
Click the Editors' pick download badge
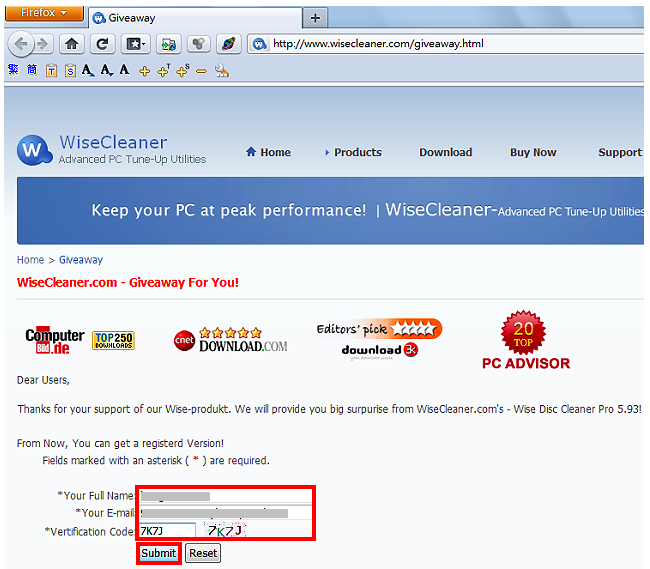(x=378, y=339)
